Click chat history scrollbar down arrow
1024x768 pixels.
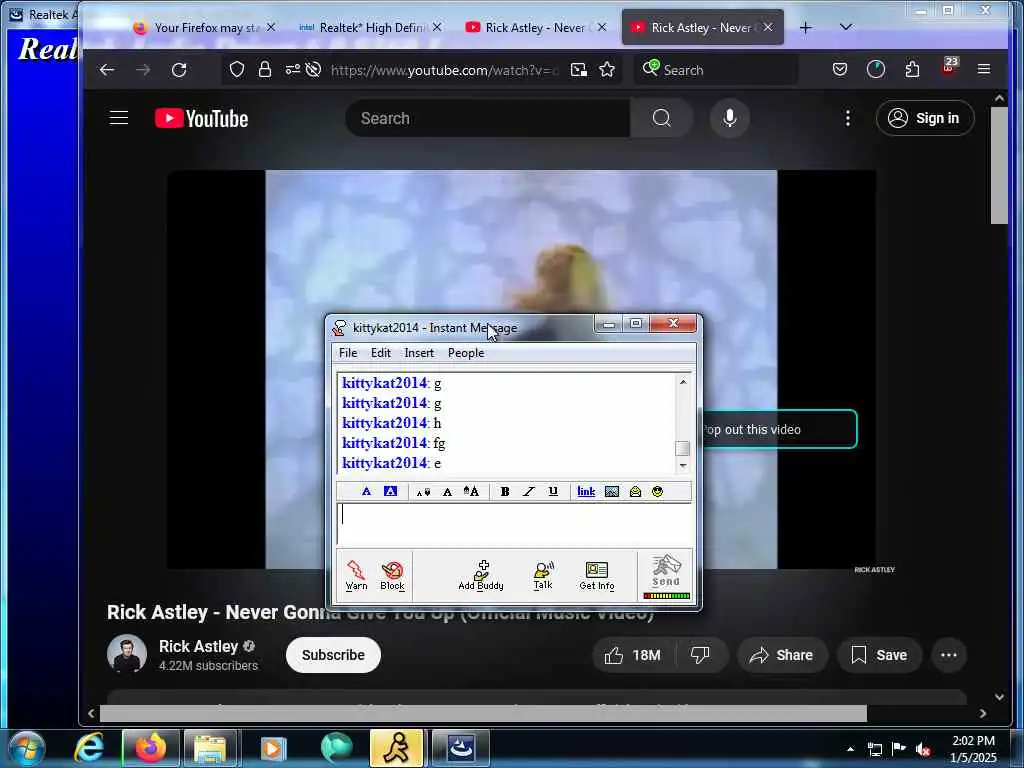(683, 465)
